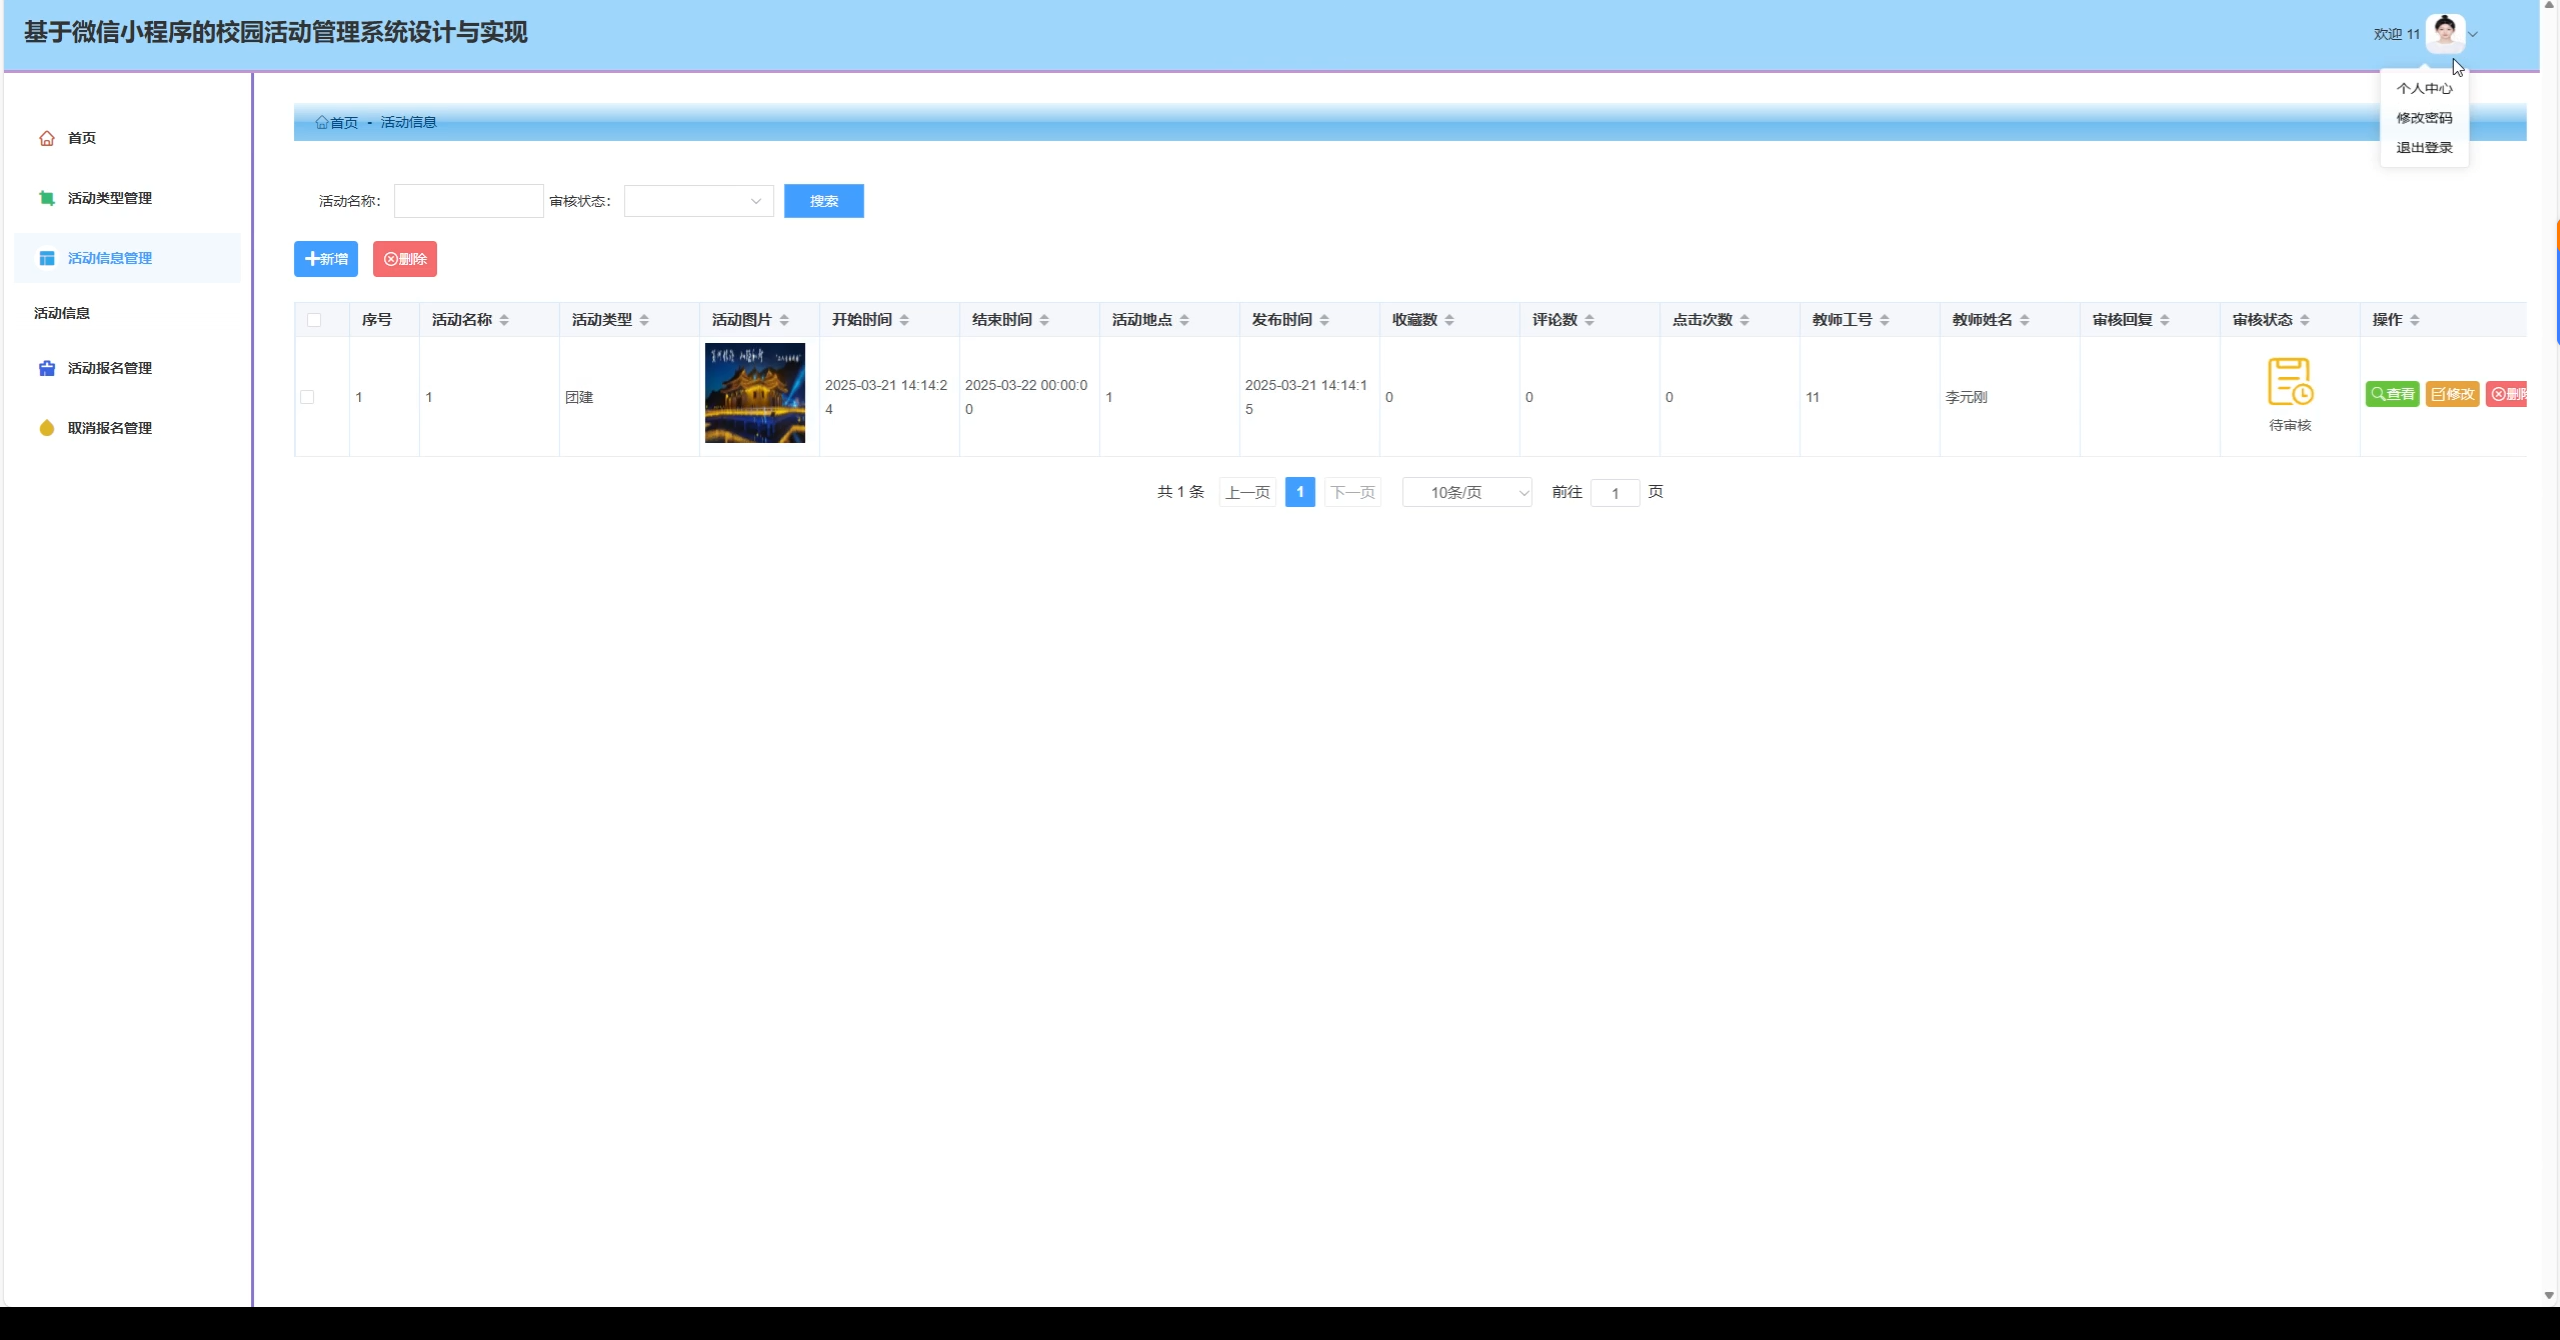The height and width of the screenshot is (1340, 2560).
Task: Click the 活动报名管理 briefcase icon
Action: [47, 368]
